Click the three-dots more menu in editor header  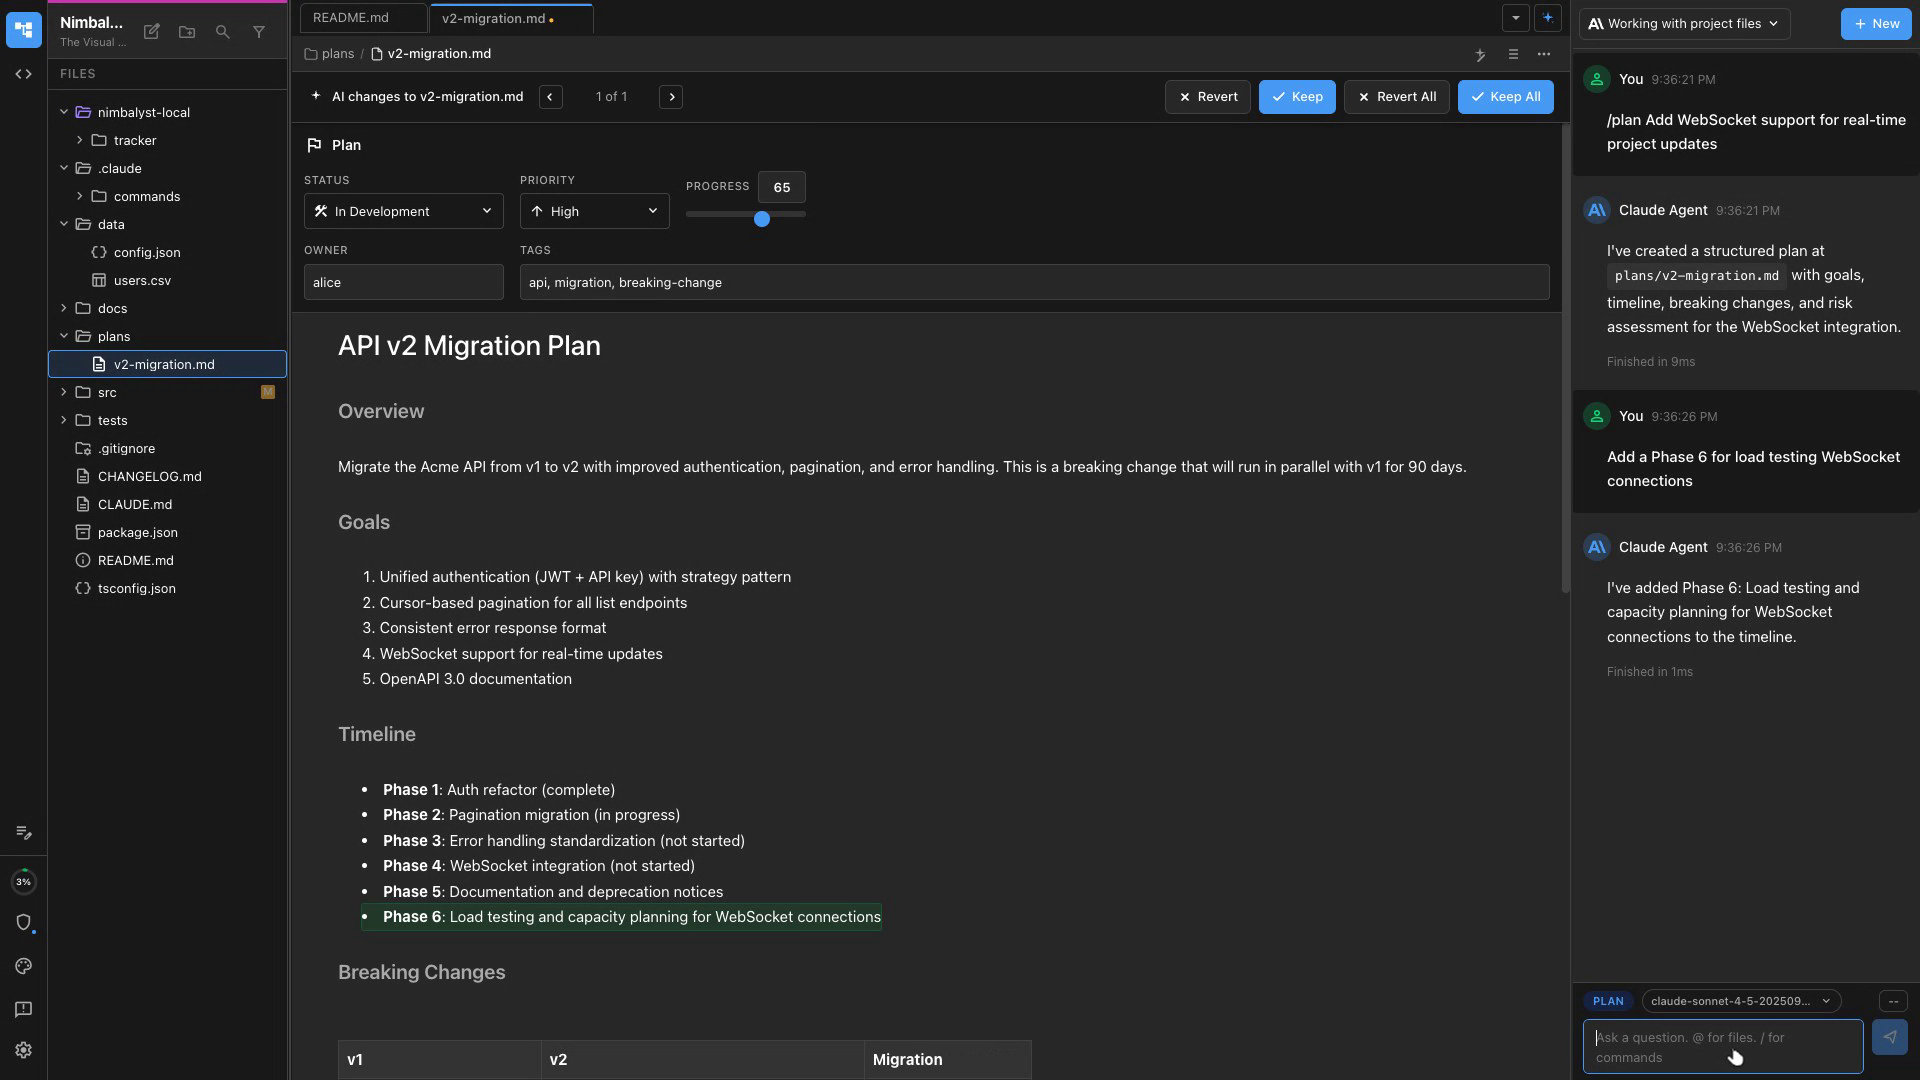1544,54
